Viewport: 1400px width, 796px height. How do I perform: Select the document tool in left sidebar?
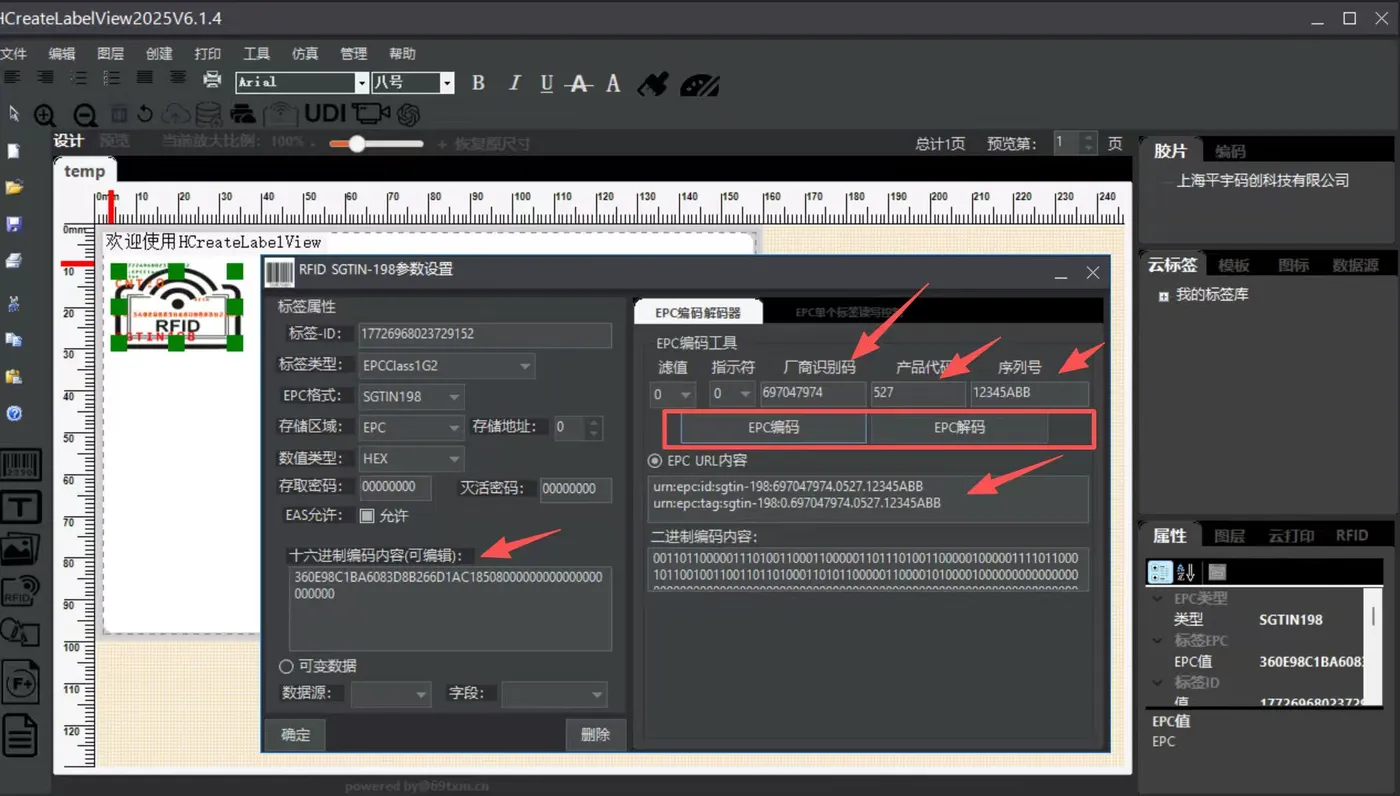(x=20, y=735)
